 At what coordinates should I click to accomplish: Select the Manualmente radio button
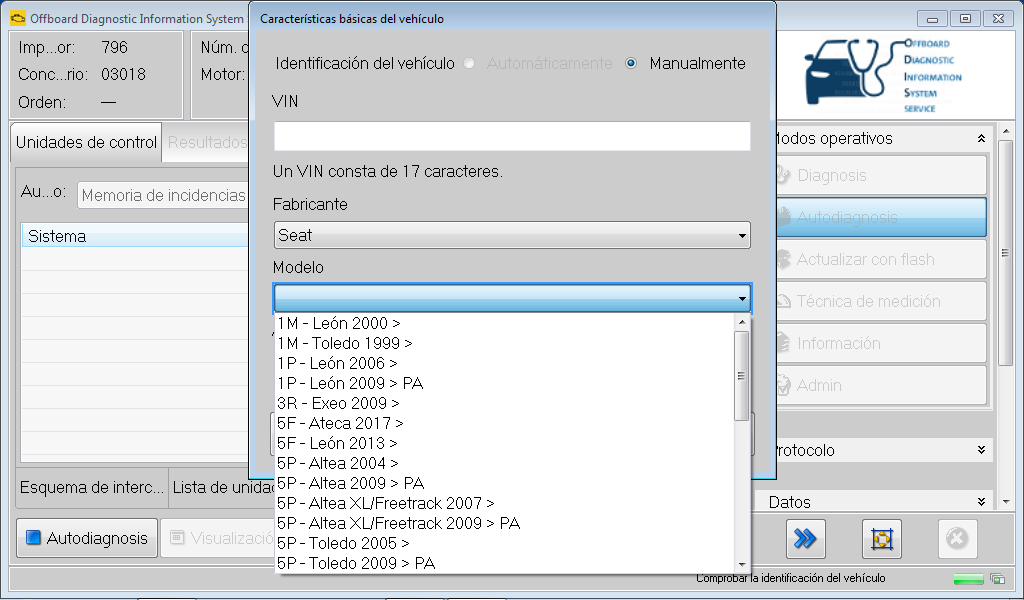click(x=631, y=63)
